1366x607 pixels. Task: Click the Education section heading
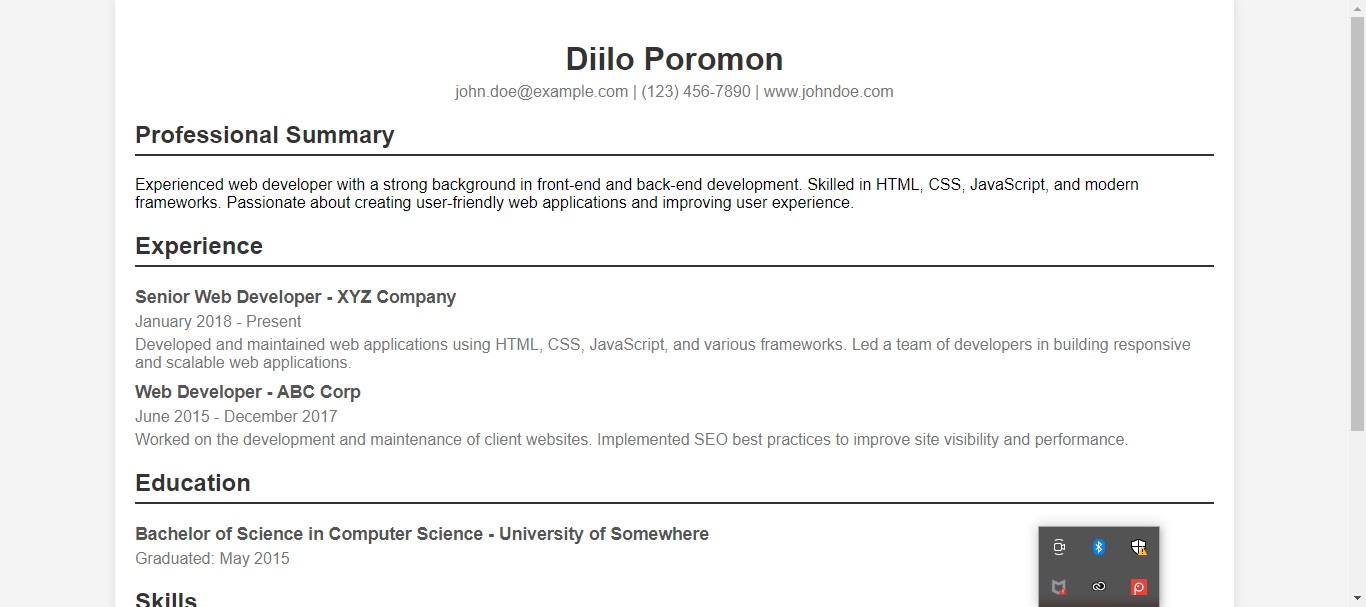193,483
